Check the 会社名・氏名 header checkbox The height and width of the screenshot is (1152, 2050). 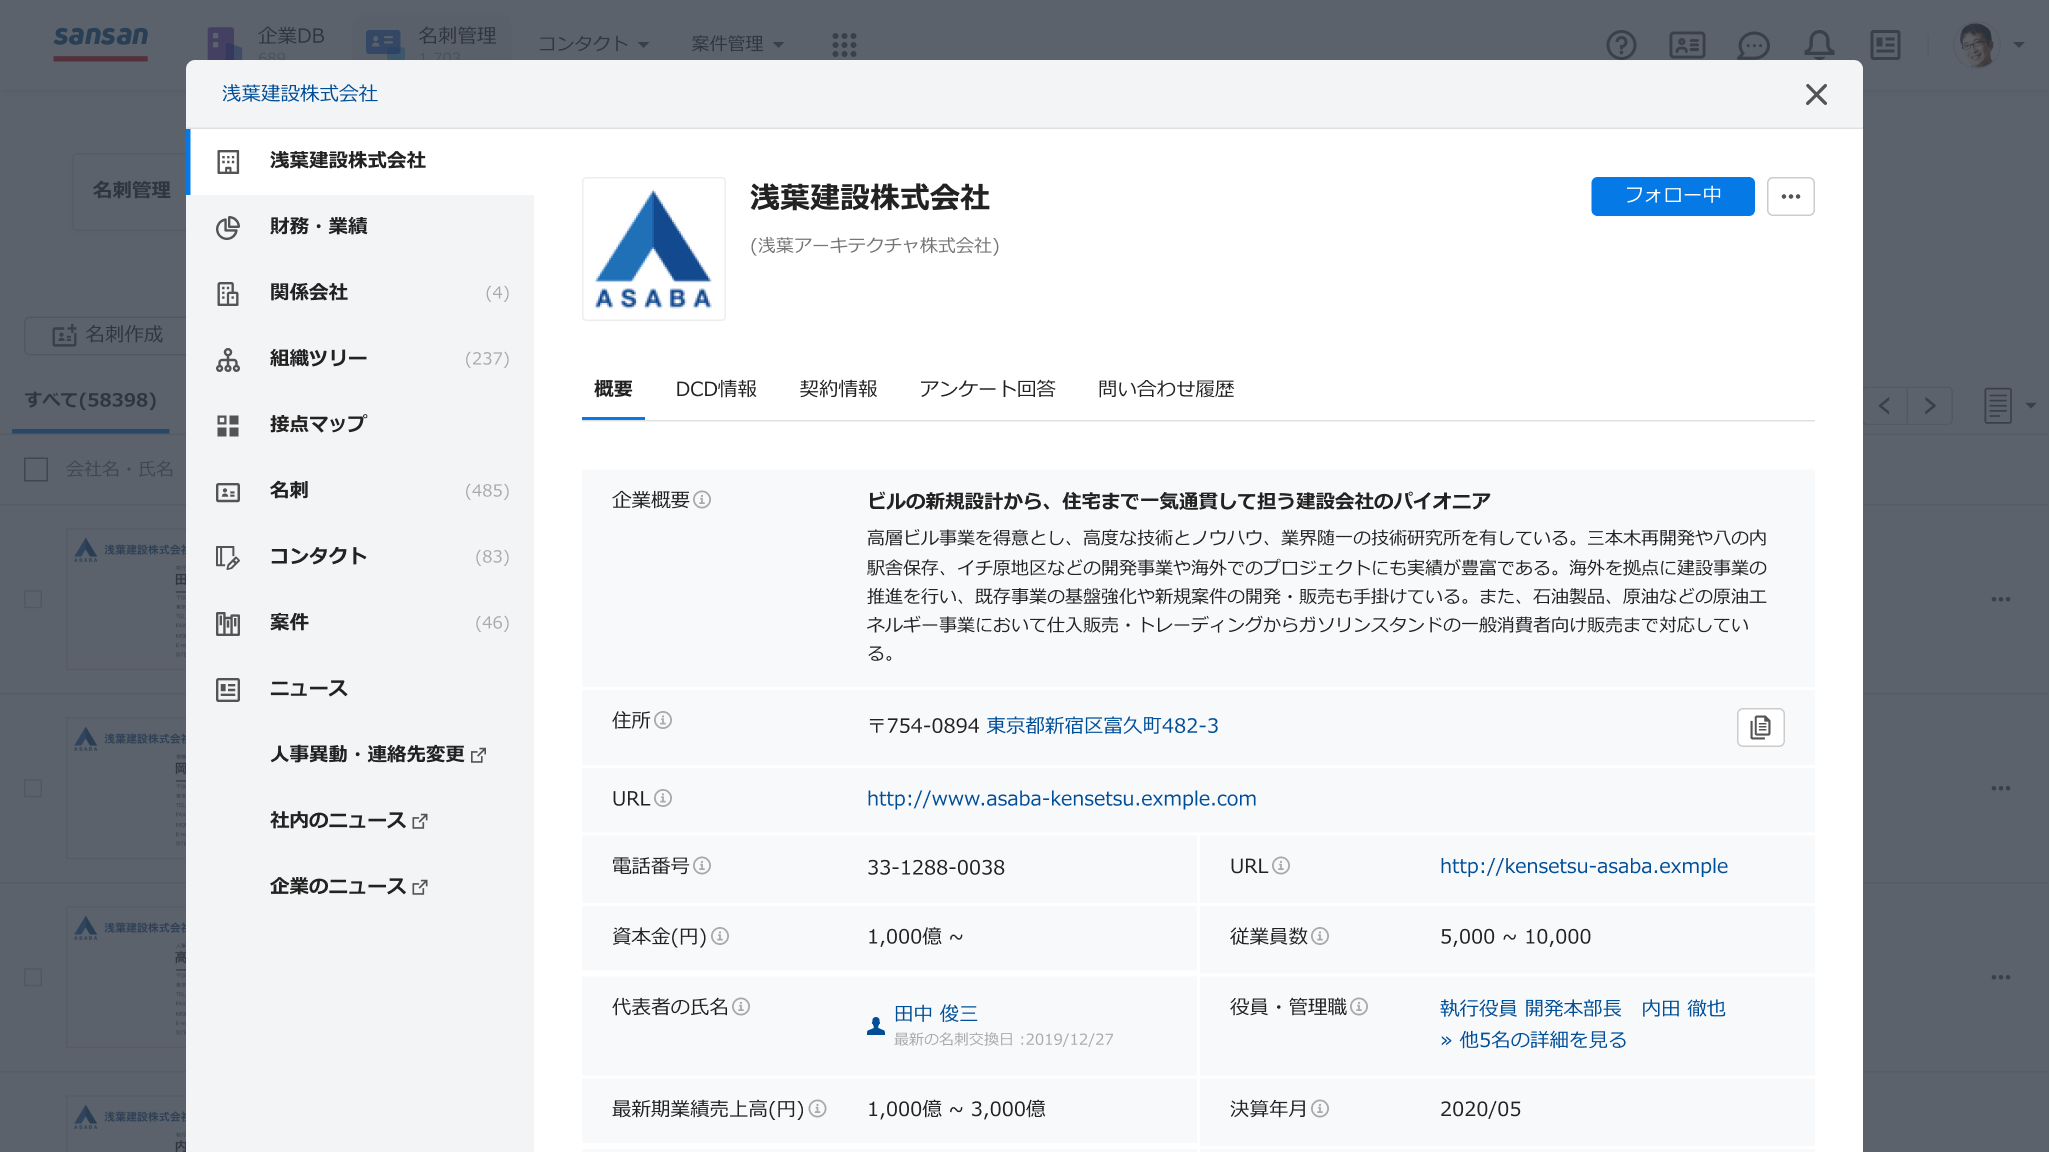[35, 469]
